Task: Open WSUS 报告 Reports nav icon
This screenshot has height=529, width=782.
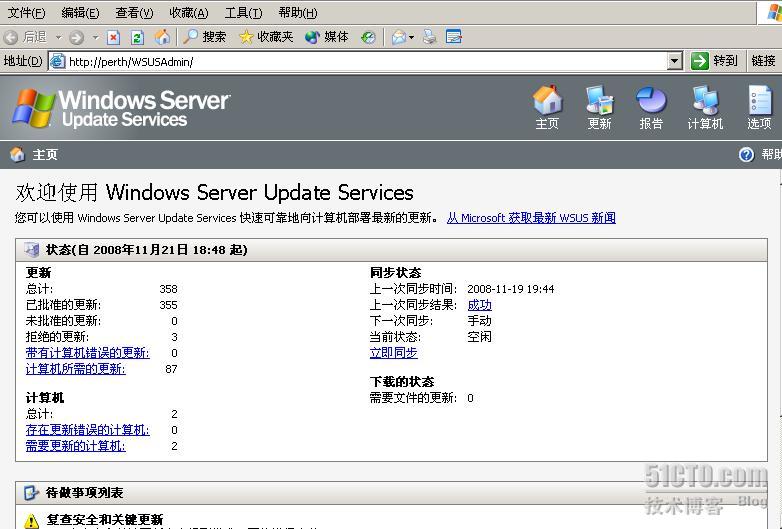Action: (651, 107)
